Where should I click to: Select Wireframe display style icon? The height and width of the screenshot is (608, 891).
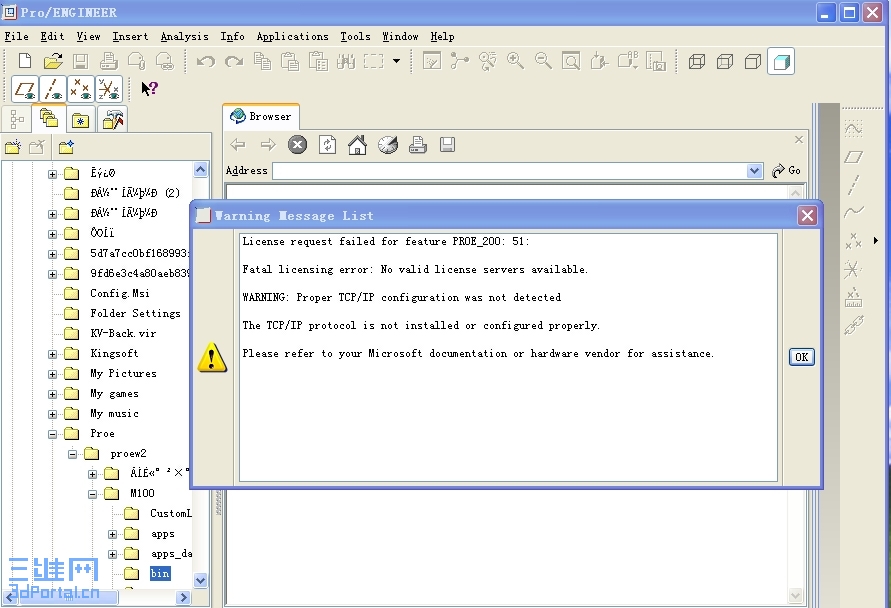click(697, 61)
